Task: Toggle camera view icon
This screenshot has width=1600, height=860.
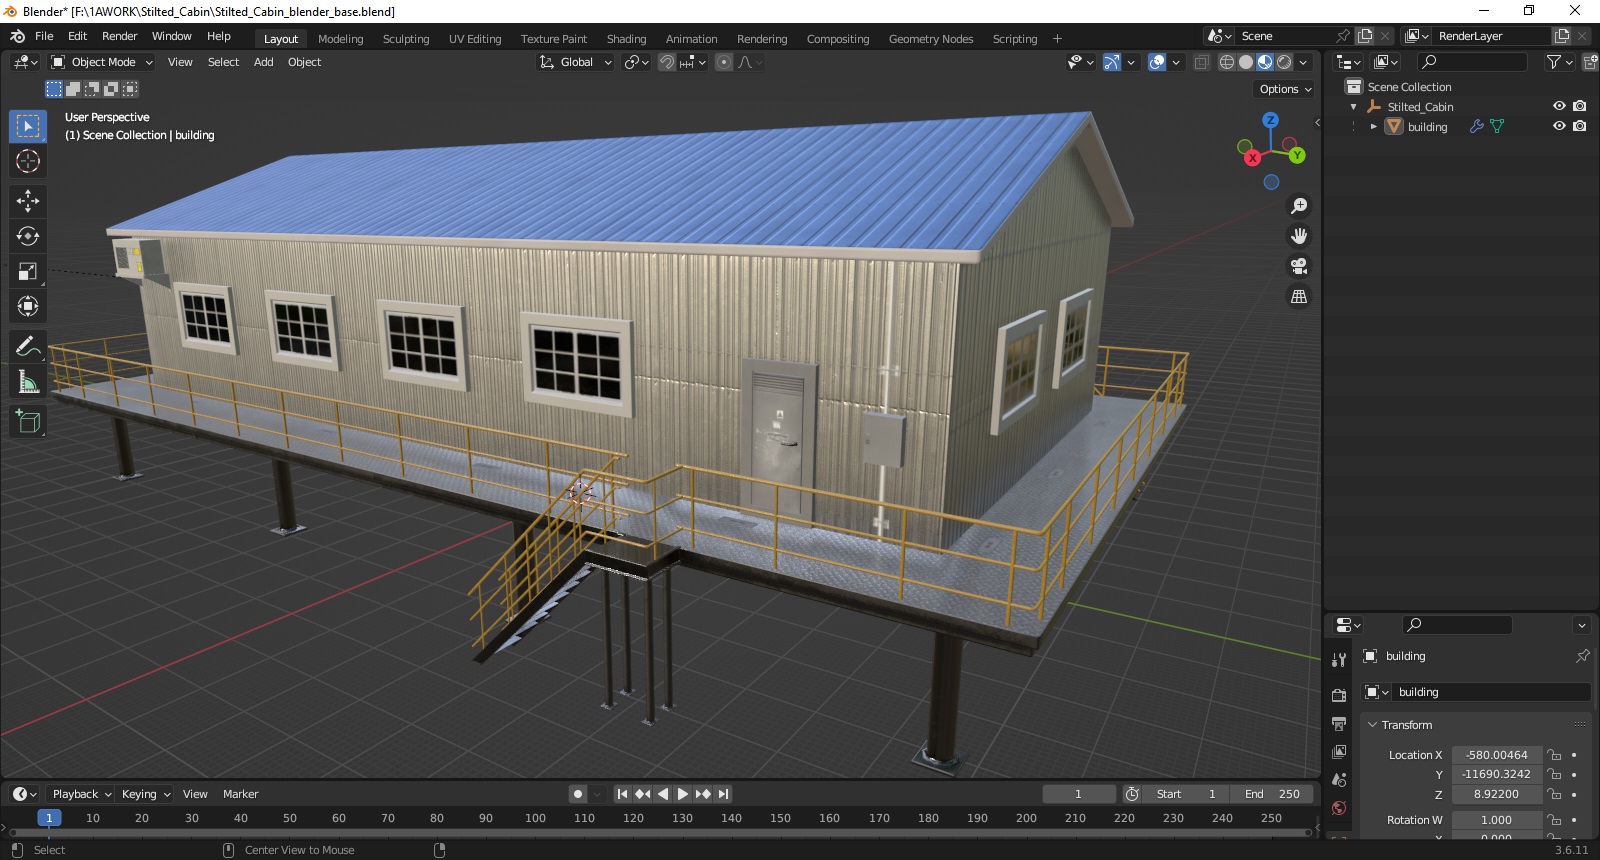Action: 1299,266
